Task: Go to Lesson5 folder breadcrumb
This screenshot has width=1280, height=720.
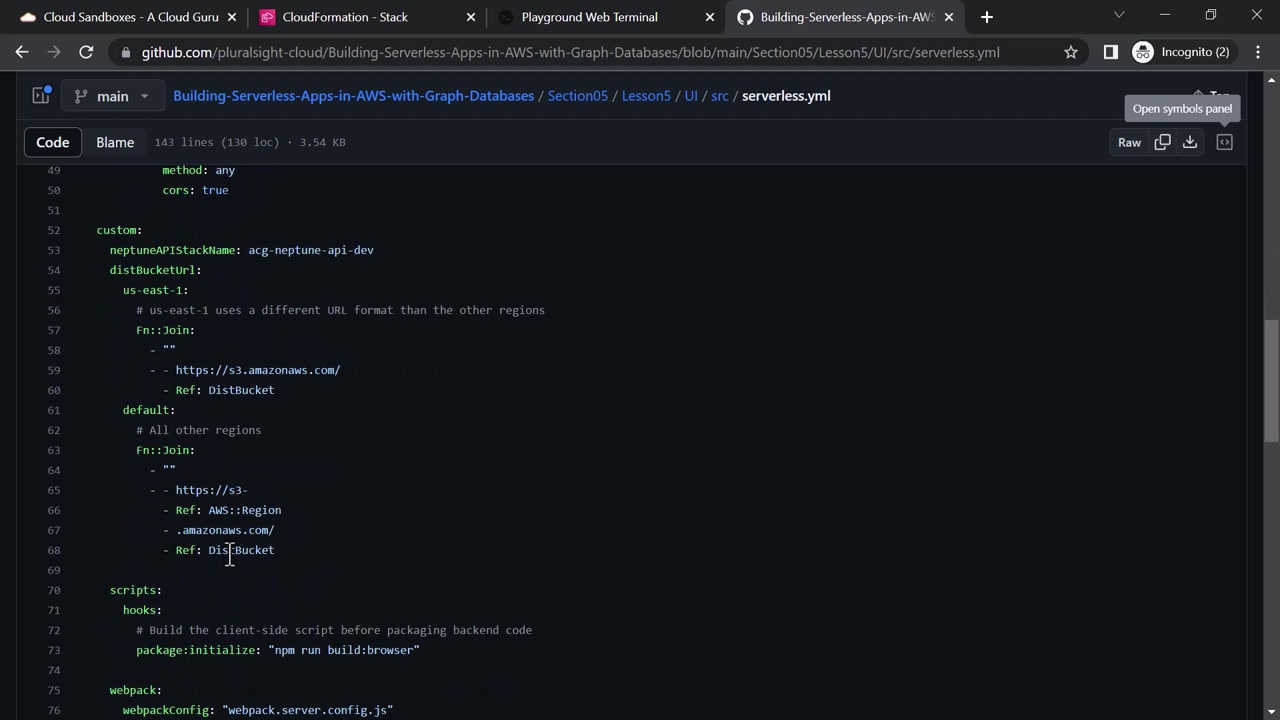Action: [x=646, y=96]
